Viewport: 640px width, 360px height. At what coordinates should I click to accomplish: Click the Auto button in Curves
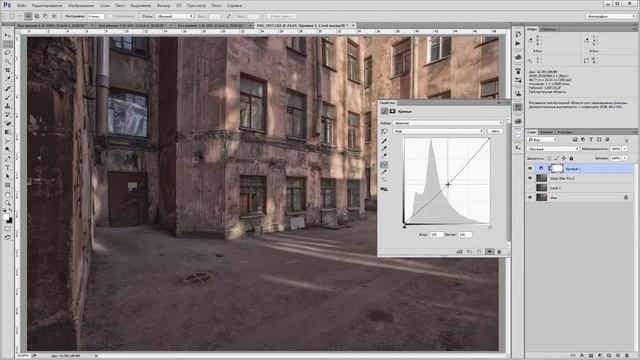[495, 131]
